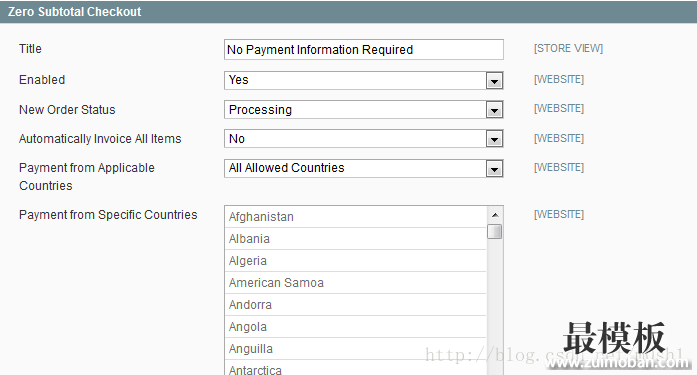Click the Title text input field
The height and width of the screenshot is (375, 697).
(364, 49)
